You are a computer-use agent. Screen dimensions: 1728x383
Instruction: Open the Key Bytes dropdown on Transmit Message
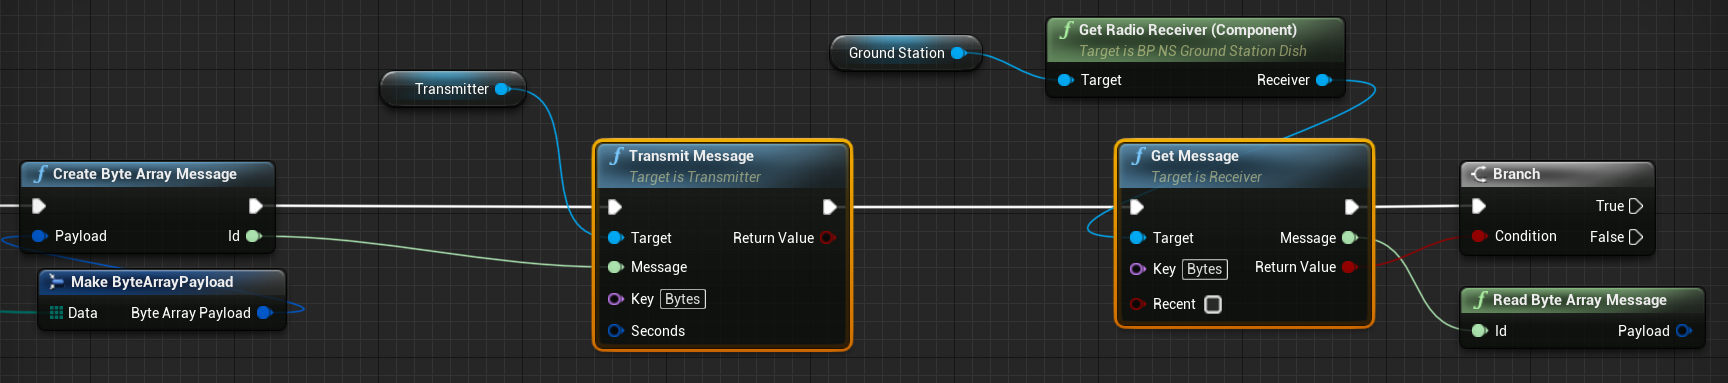pos(683,299)
